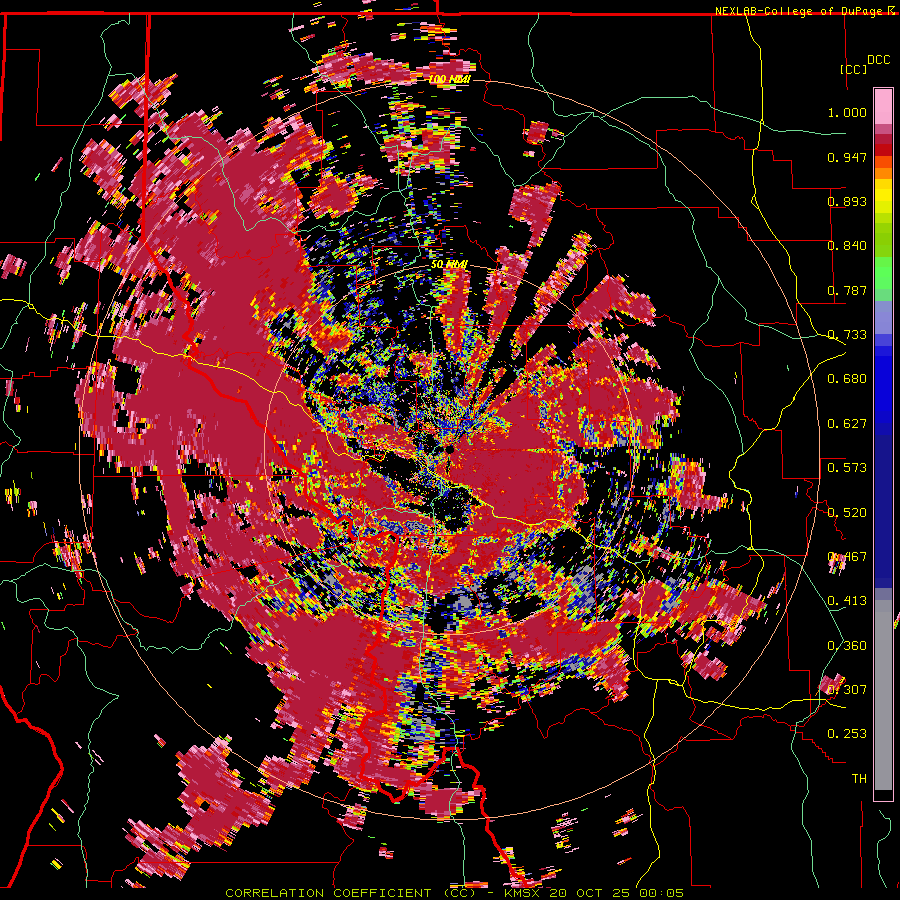Select the 0.573 scale value
The width and height of the screenshot is (900, 900).
[x=847, y=468]
